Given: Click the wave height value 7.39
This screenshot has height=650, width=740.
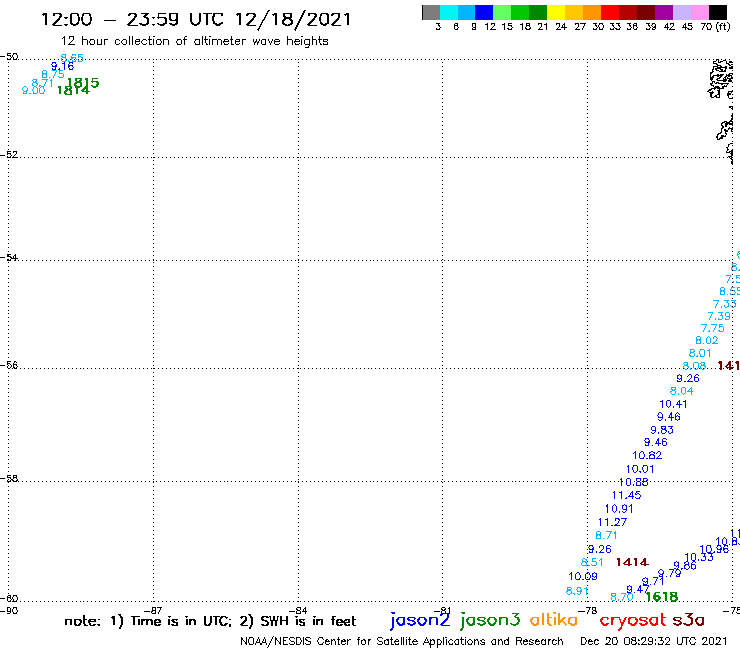Looking at the screenshot, I should click(719, 316).
